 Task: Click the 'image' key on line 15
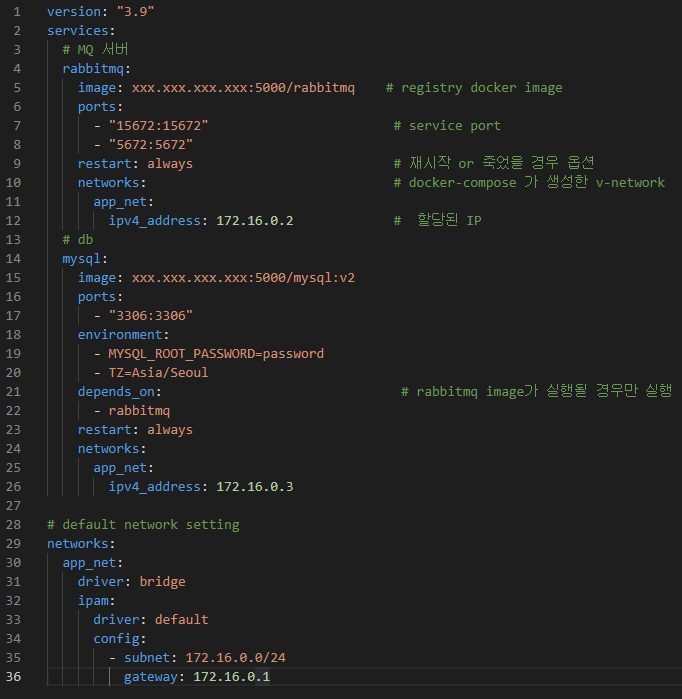point(97,278)
